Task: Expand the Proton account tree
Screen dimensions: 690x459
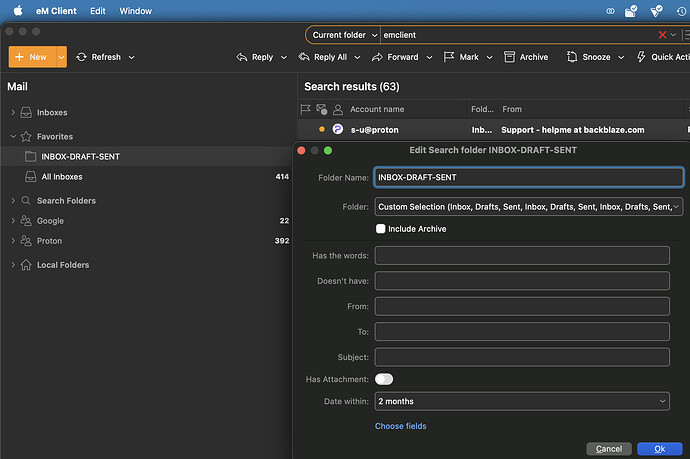Action: (13, 241)
